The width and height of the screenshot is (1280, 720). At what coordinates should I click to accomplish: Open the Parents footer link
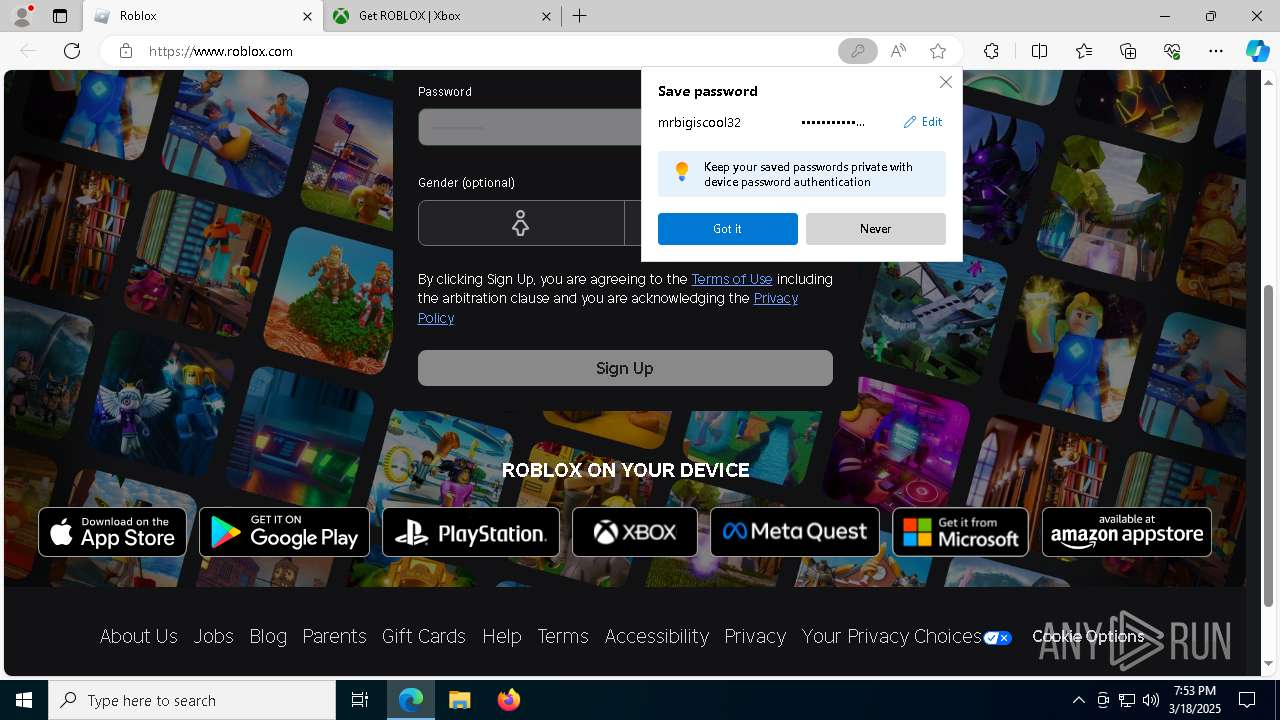(334, 636)
